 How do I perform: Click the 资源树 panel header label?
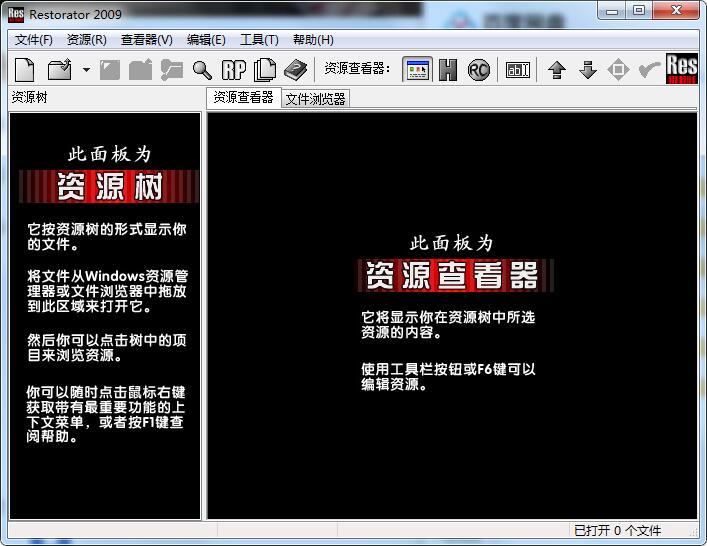click(29, 97)
